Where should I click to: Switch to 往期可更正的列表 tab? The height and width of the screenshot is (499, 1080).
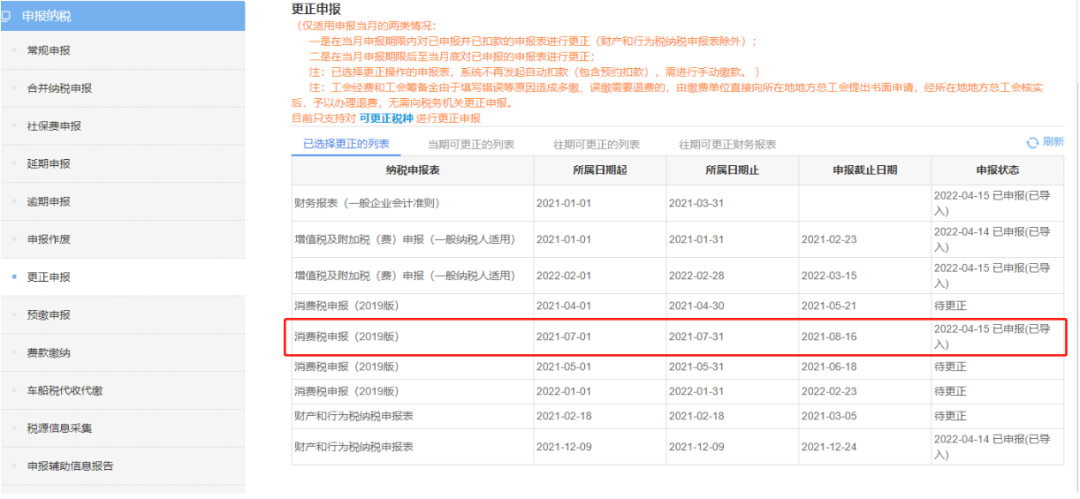click(x=596, y=145)
